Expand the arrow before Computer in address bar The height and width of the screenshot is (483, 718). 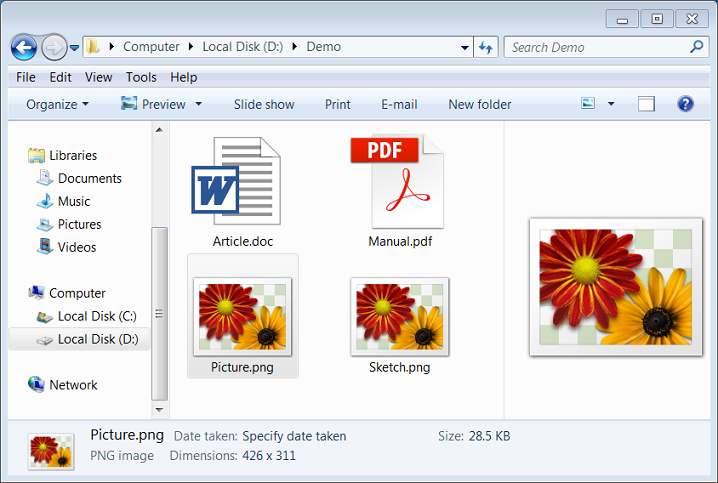pyautogui.click(x=111, y=47)
